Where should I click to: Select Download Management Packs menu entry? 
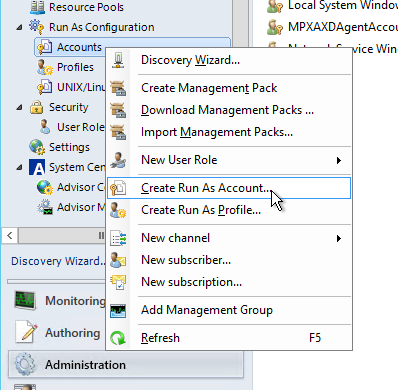pos(227,110)
